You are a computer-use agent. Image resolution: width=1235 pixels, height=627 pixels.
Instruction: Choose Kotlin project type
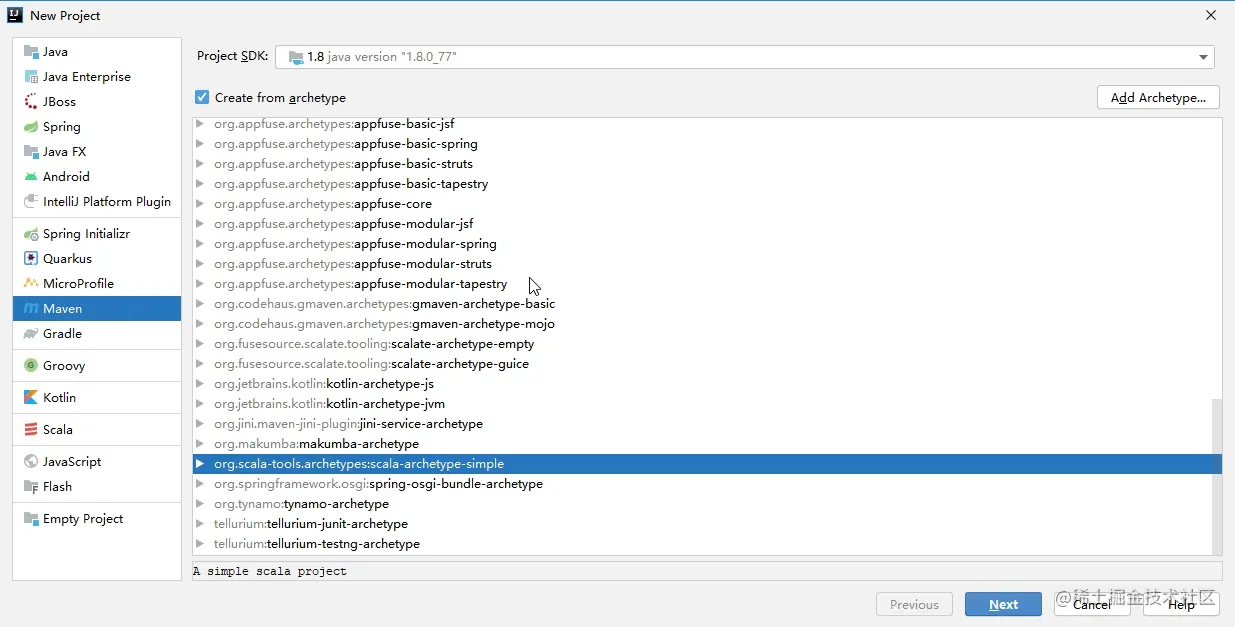(97, 398)
